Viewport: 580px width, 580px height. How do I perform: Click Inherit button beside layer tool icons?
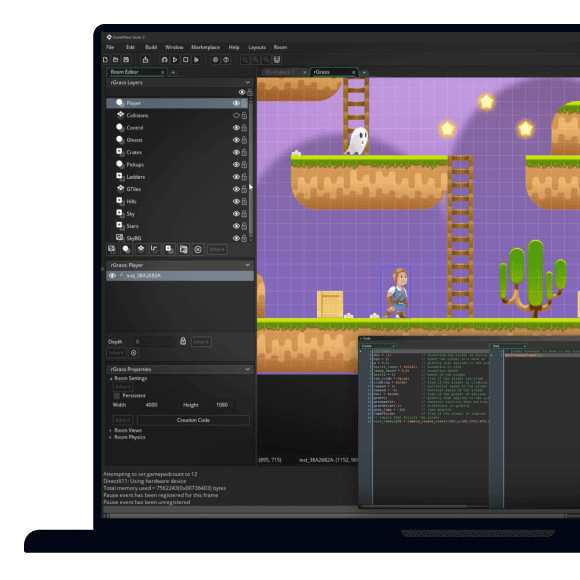(217, 249)
